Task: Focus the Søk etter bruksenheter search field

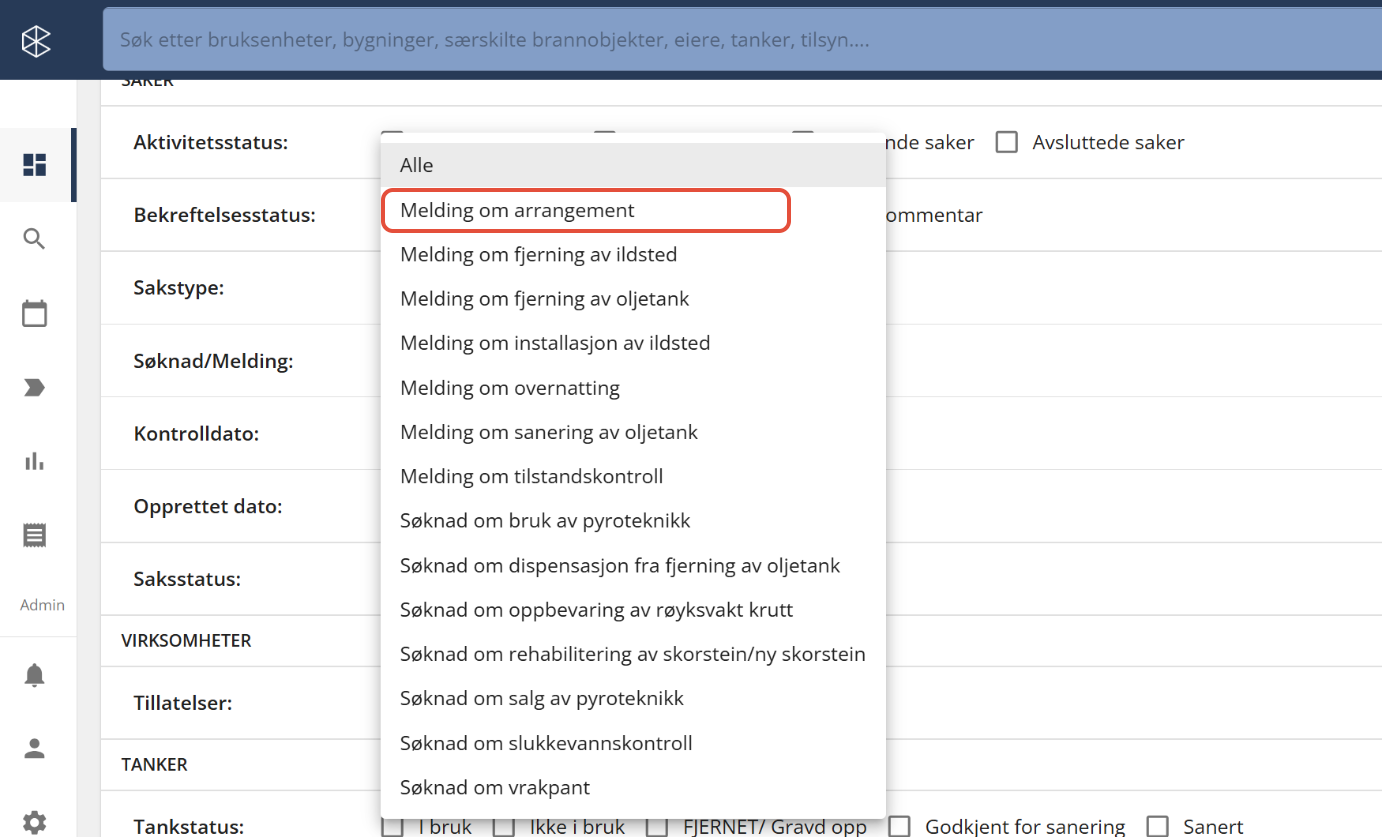Action: click(x=742, y=40)
